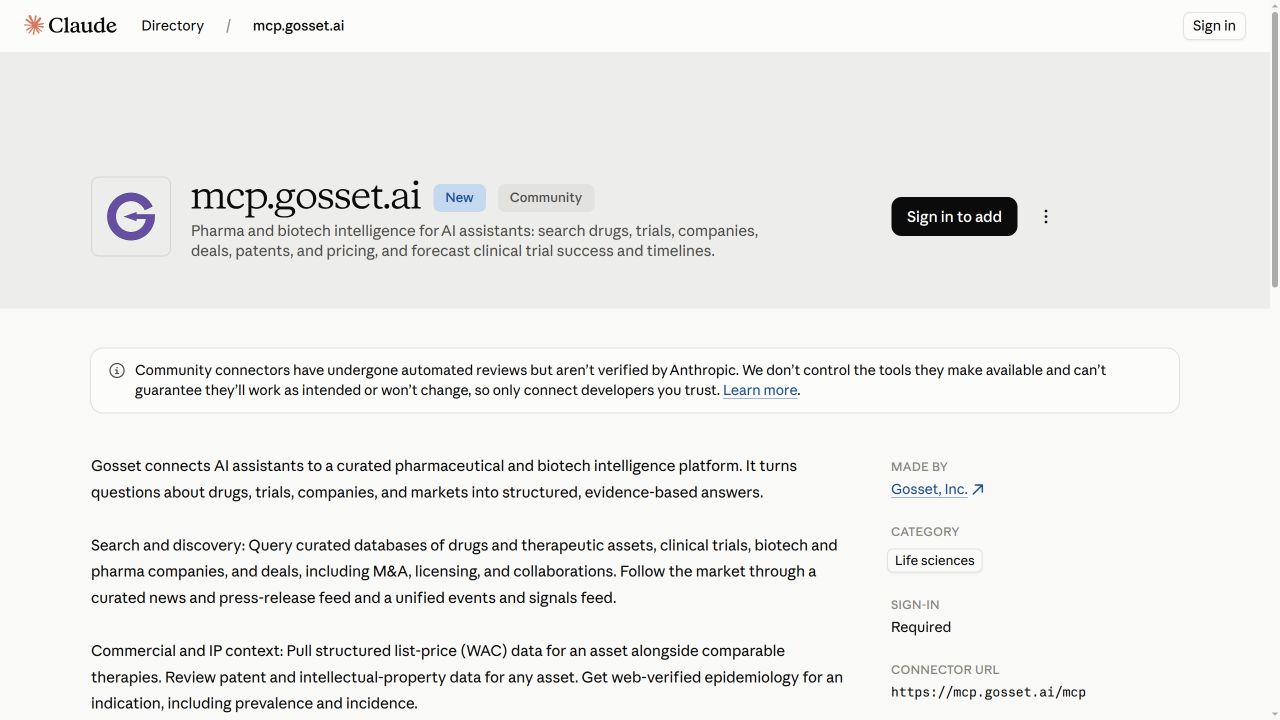Click Sign in to add button
1280x720 pixels.
tap(954, 216)
